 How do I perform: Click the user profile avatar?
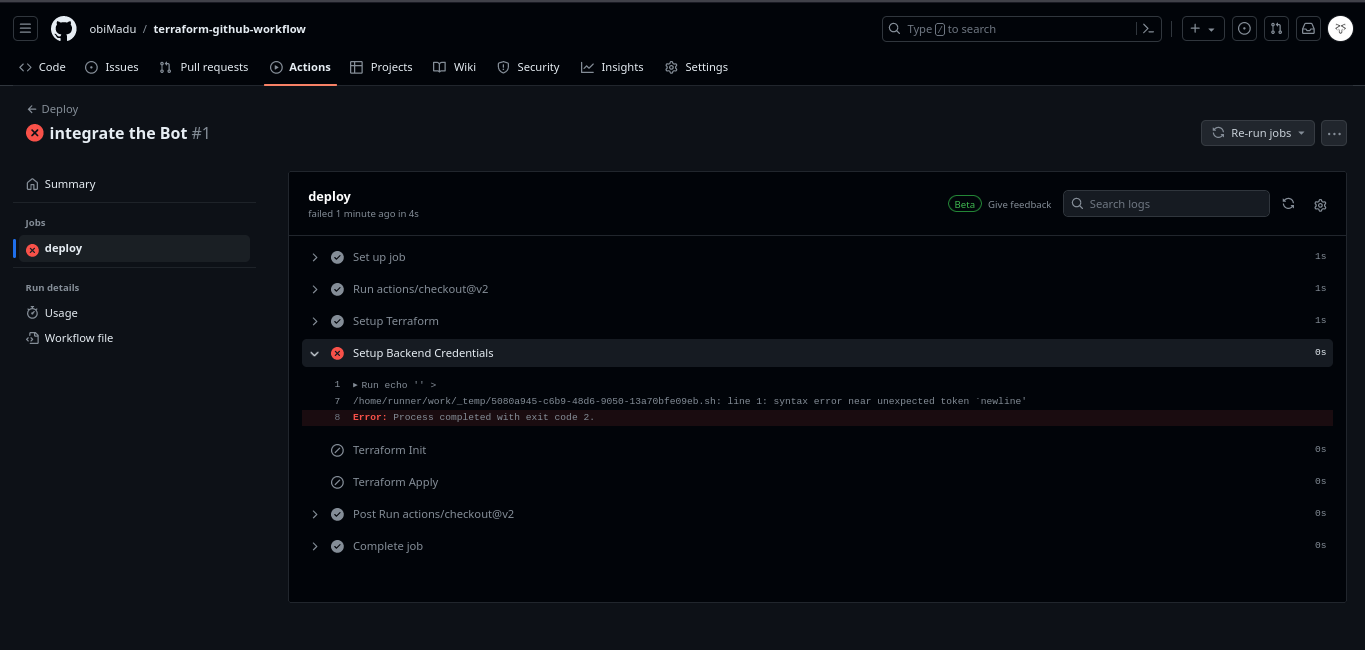[x=1340, y=29]
